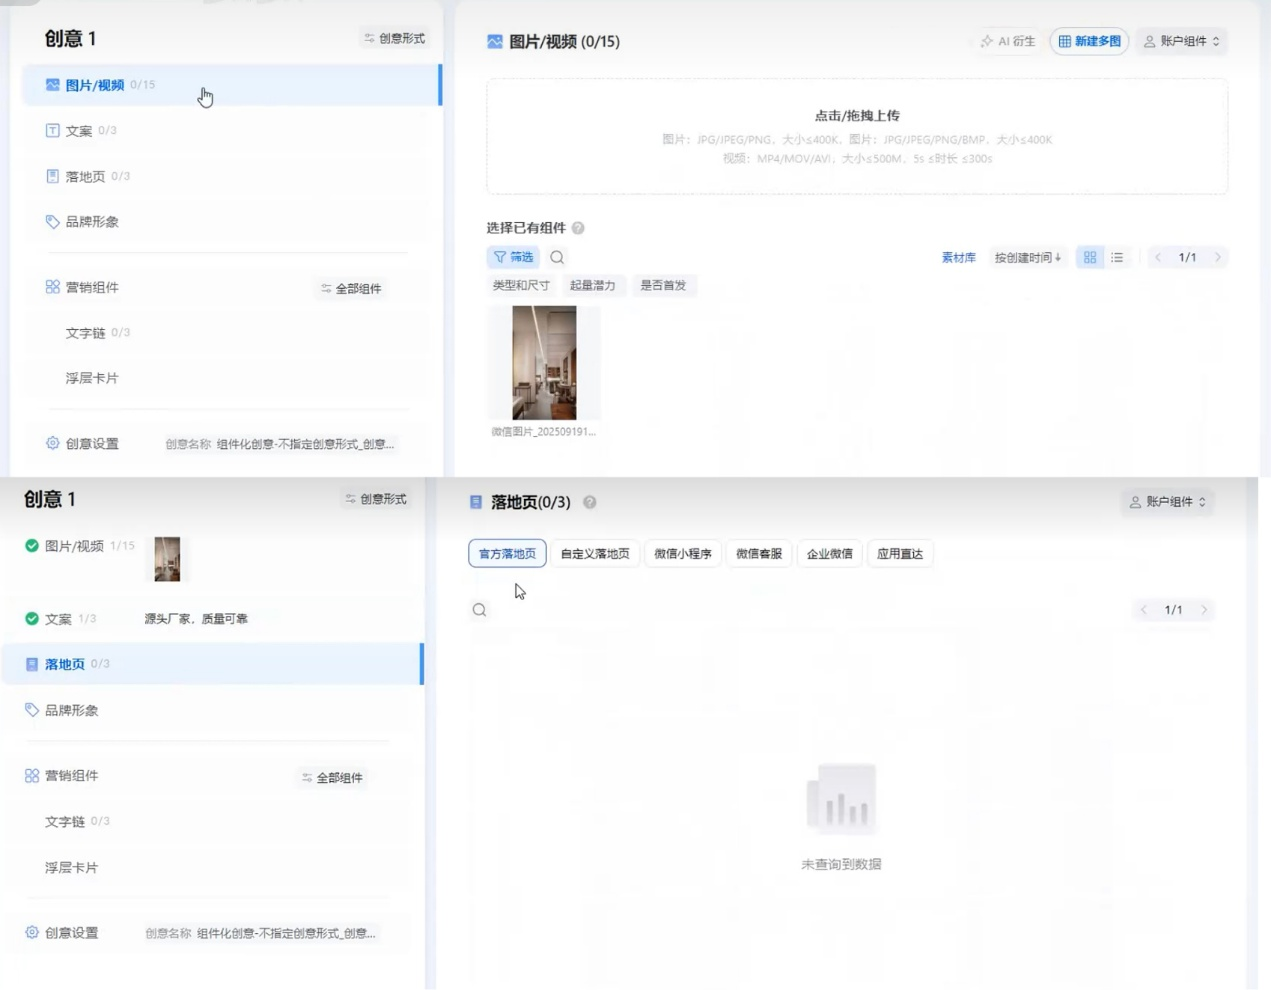The width and height of the screenshot is (1271, 990).
Task: Toggle the 是否首发 filter tag
Action: pyautogui.click(x=663, y=286)
